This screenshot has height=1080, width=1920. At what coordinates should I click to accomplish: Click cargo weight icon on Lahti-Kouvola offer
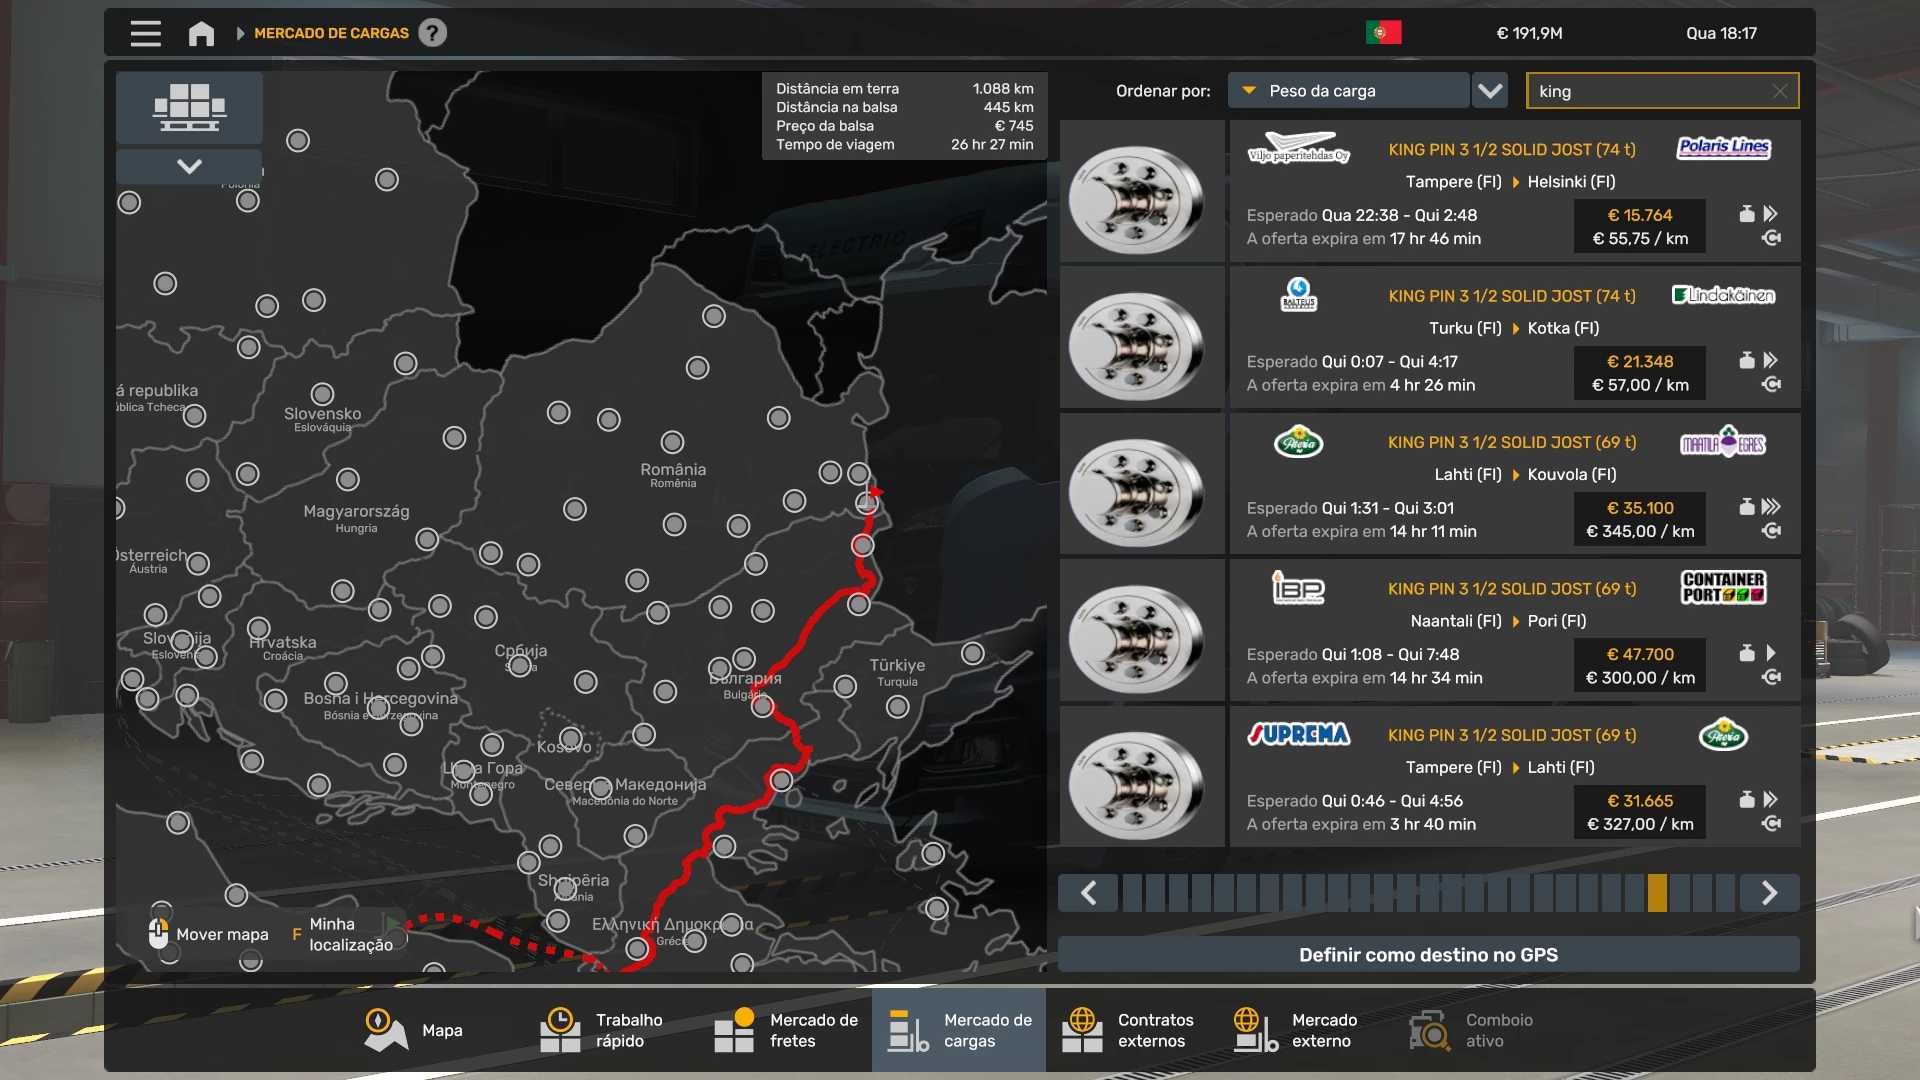point(1746,507)
